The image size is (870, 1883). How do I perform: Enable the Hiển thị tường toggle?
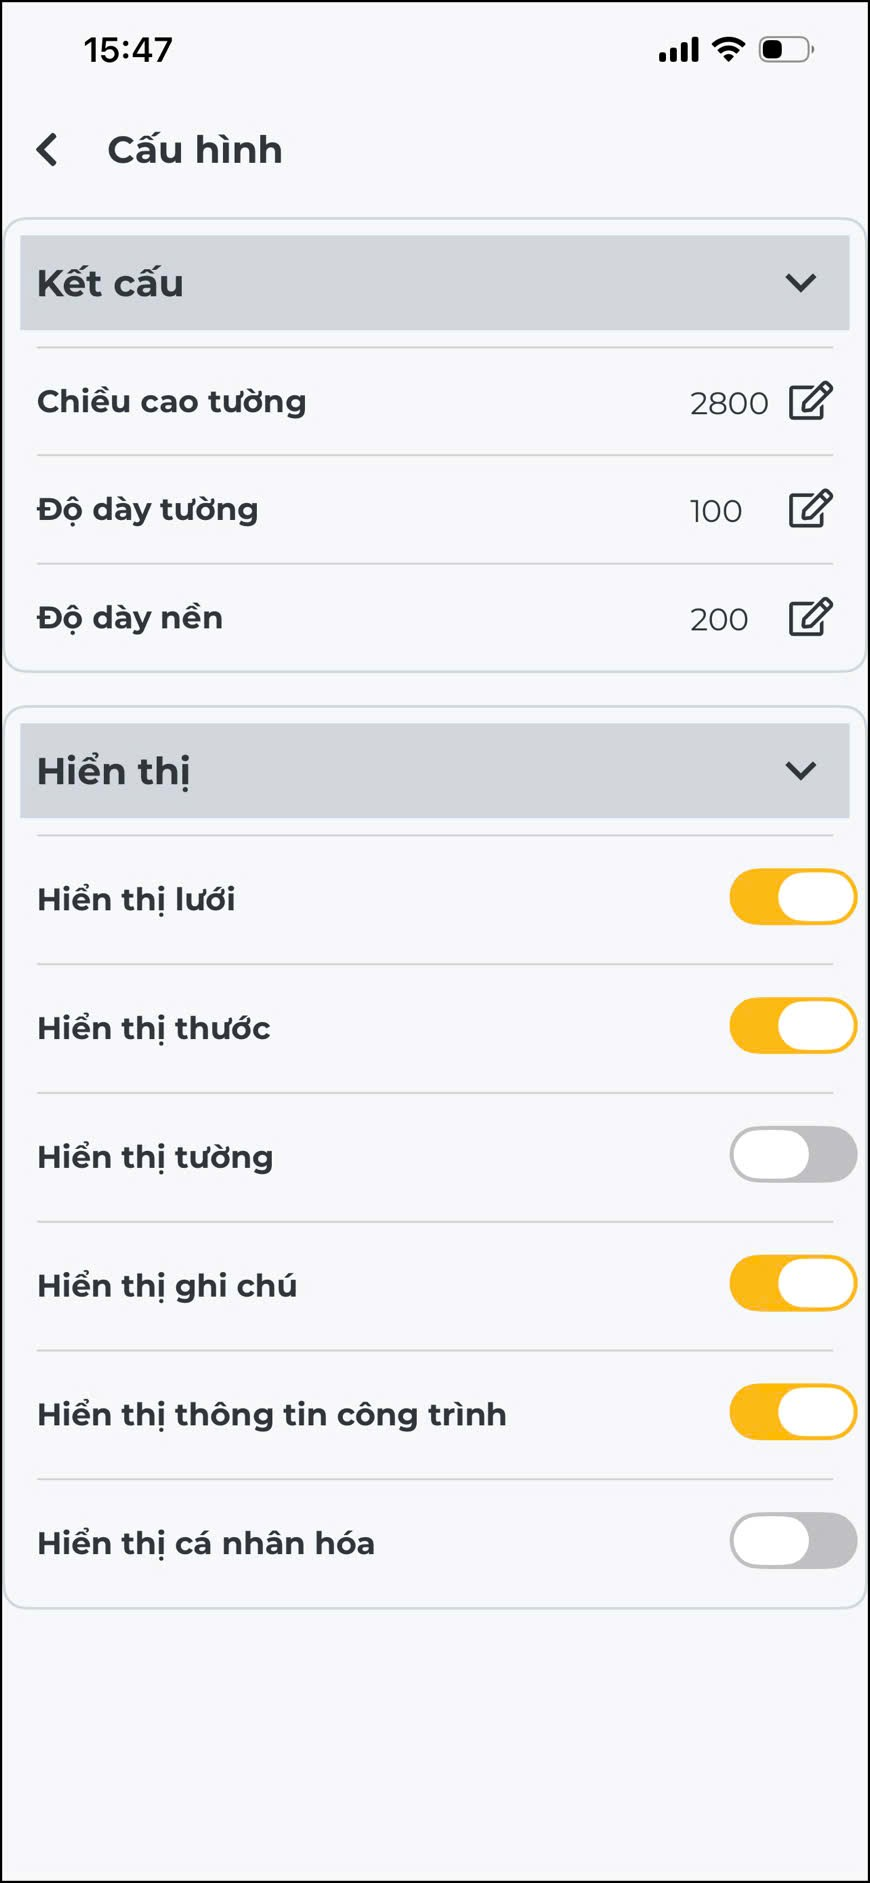793,1155
